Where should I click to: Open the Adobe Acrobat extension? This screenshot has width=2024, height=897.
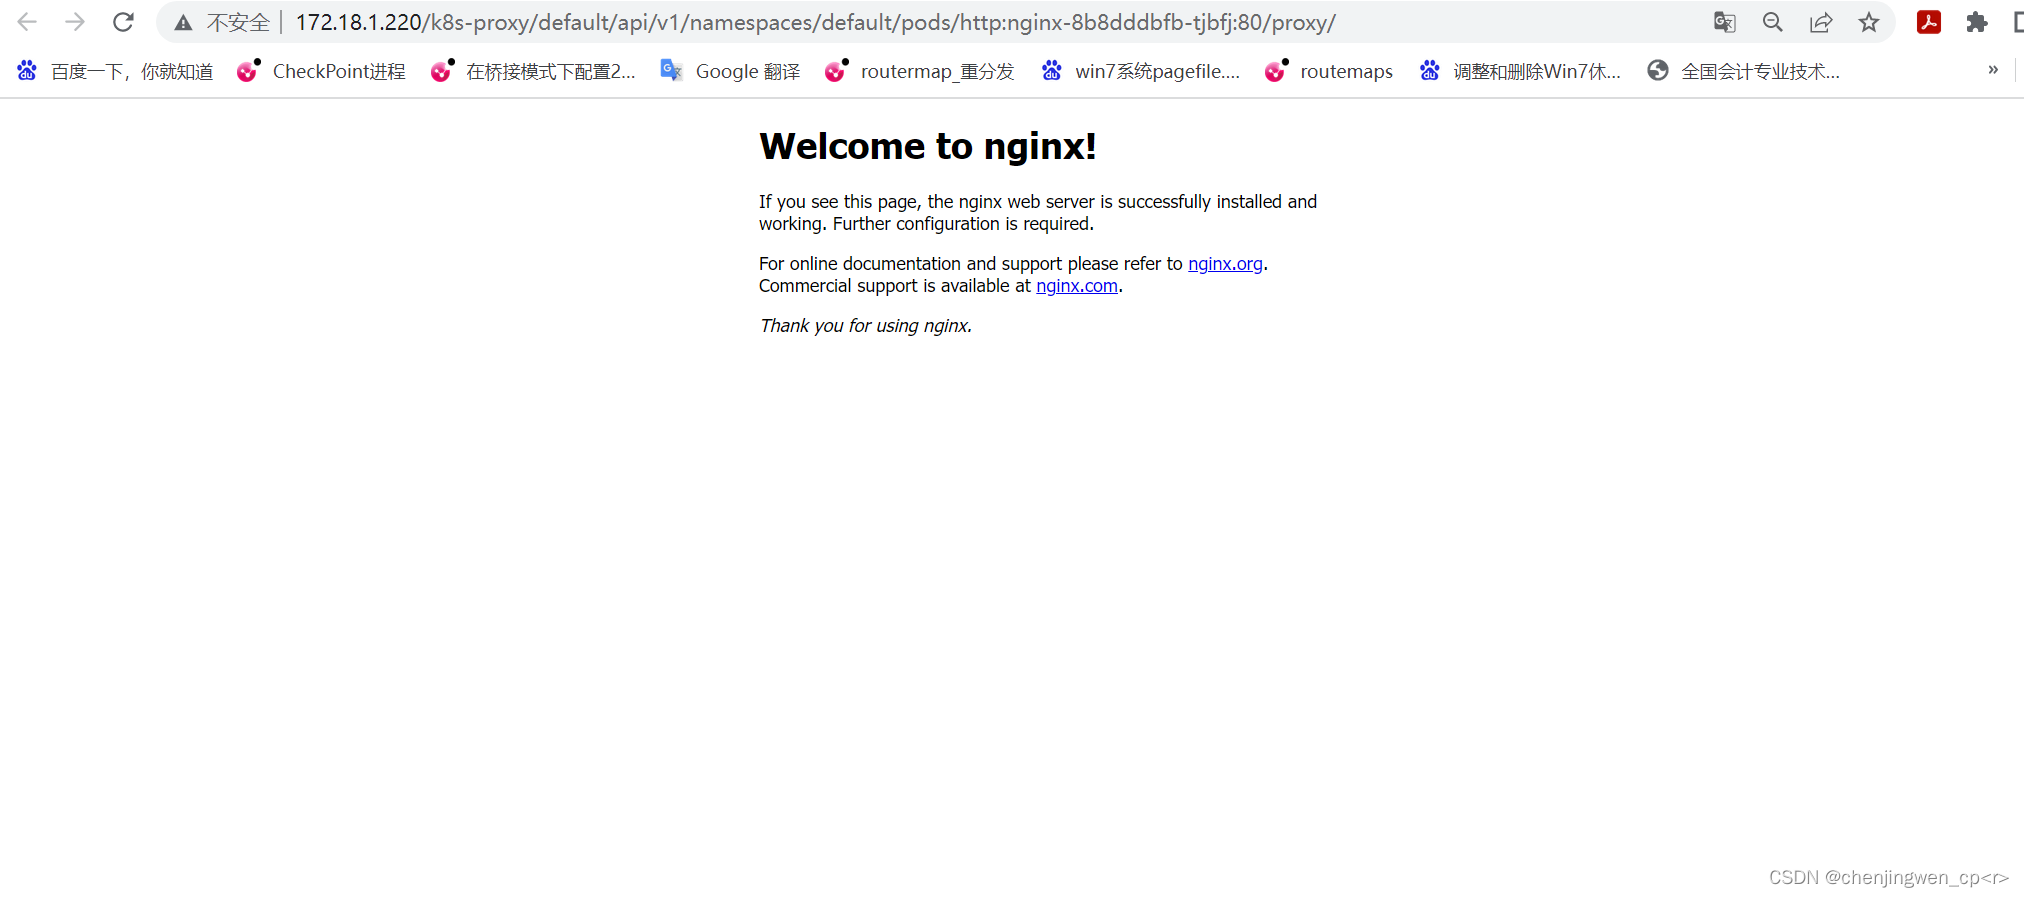1929,22
